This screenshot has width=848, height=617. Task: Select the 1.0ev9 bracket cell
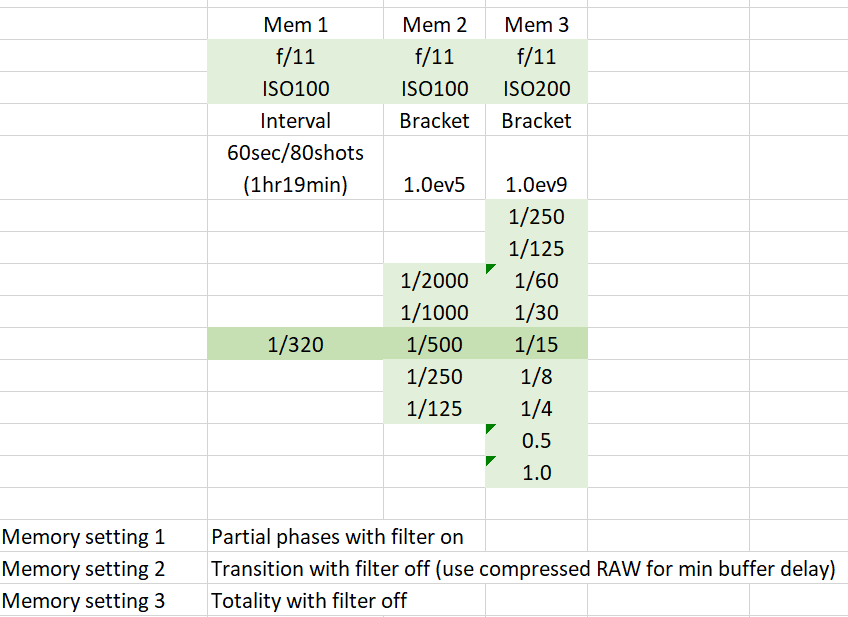[x=536, y=185]
